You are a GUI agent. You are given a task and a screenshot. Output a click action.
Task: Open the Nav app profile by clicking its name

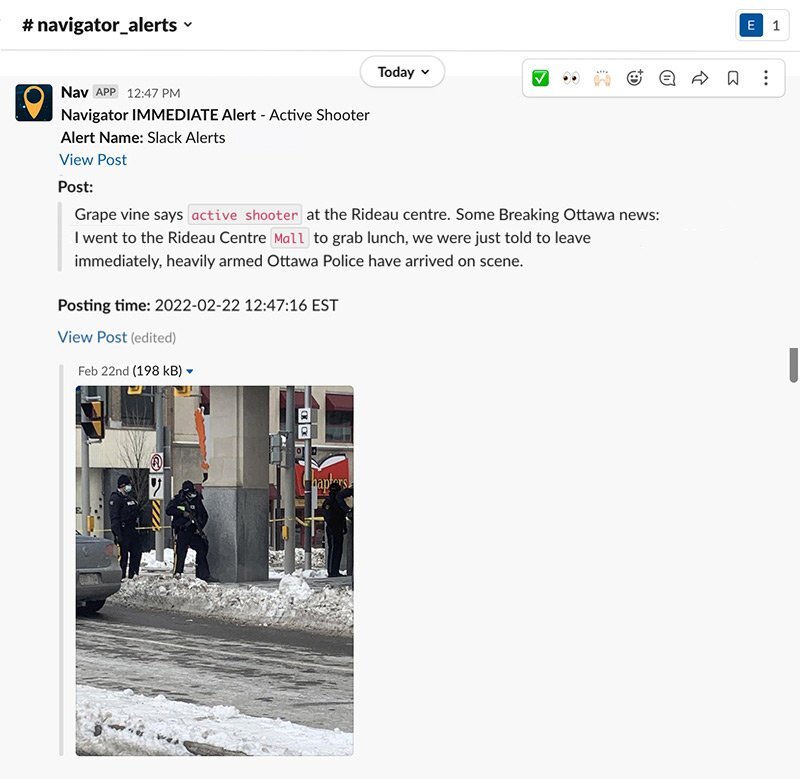(73, 92)
